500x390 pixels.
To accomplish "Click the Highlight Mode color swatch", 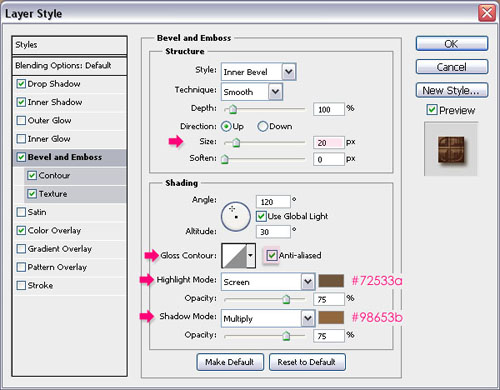I will (x=331, y=281).
